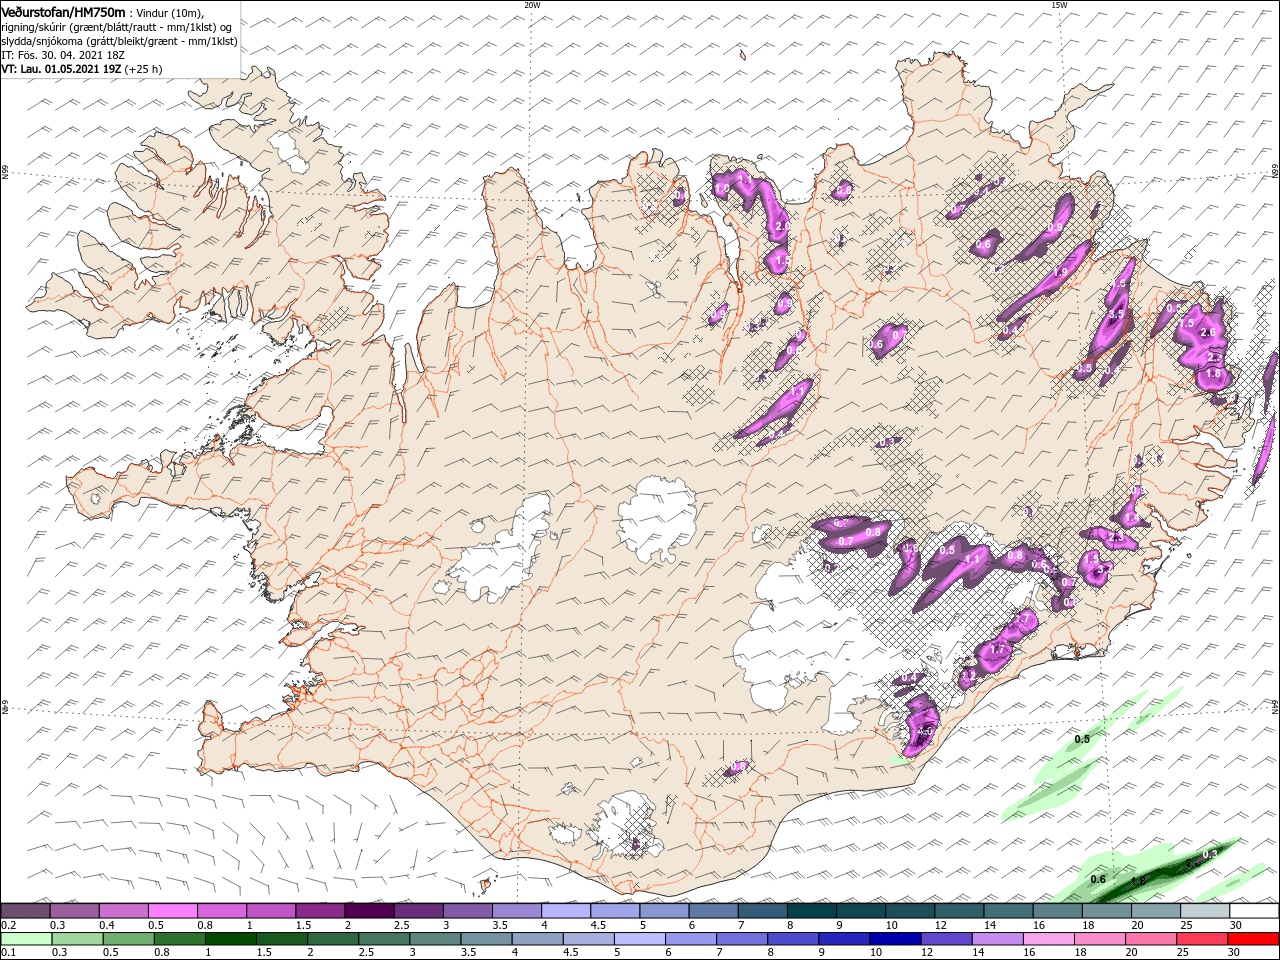1280x960 pixels.
Task: Select the valid time line 'VT: Lau. 01.05.2021 19Z'
Action: pyautogui.click(x=61, y=69)
